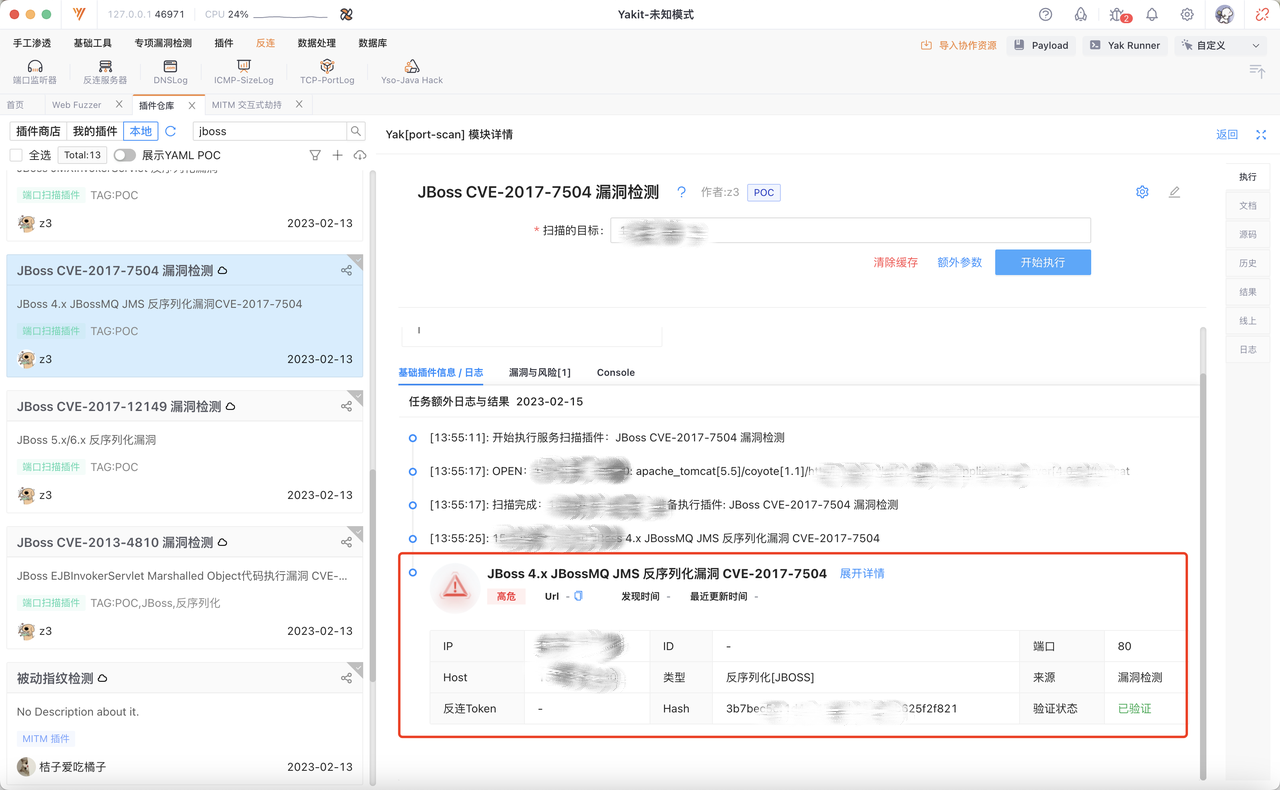
Task: Click the Yakit logo icon in title bar
Action: point(80,15)
